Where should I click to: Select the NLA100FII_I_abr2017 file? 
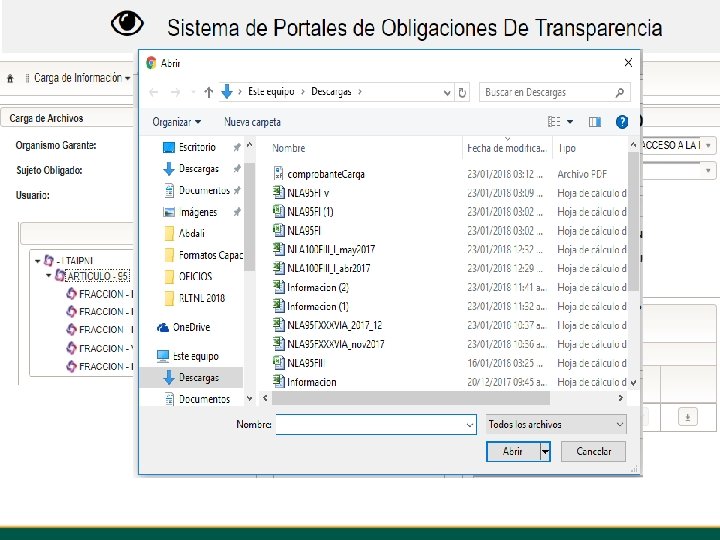328,268
